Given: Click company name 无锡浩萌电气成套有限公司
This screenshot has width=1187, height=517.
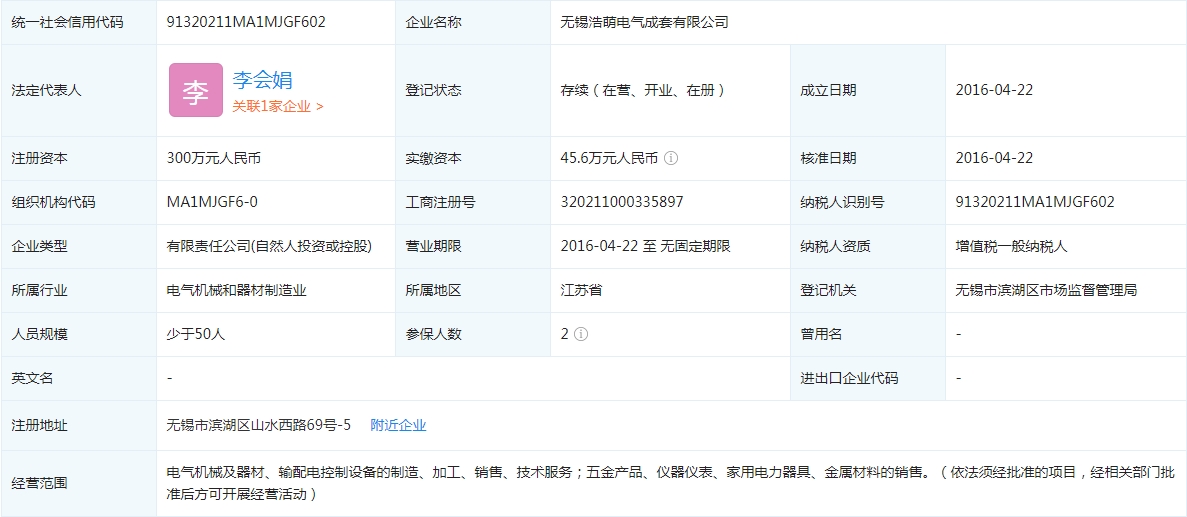Looking at the screenshot, I should pos(644,22).
